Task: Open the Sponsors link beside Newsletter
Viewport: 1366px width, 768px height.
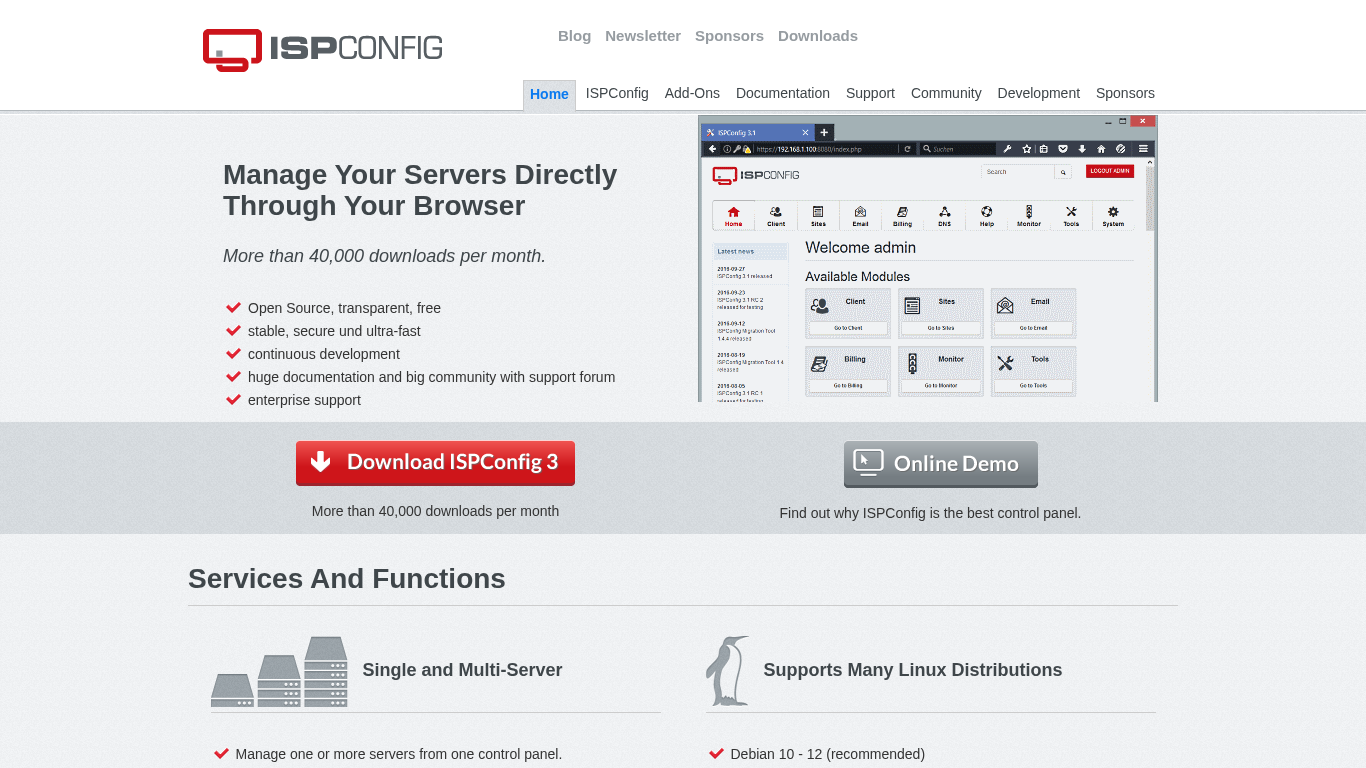Action: pos(729,36)
